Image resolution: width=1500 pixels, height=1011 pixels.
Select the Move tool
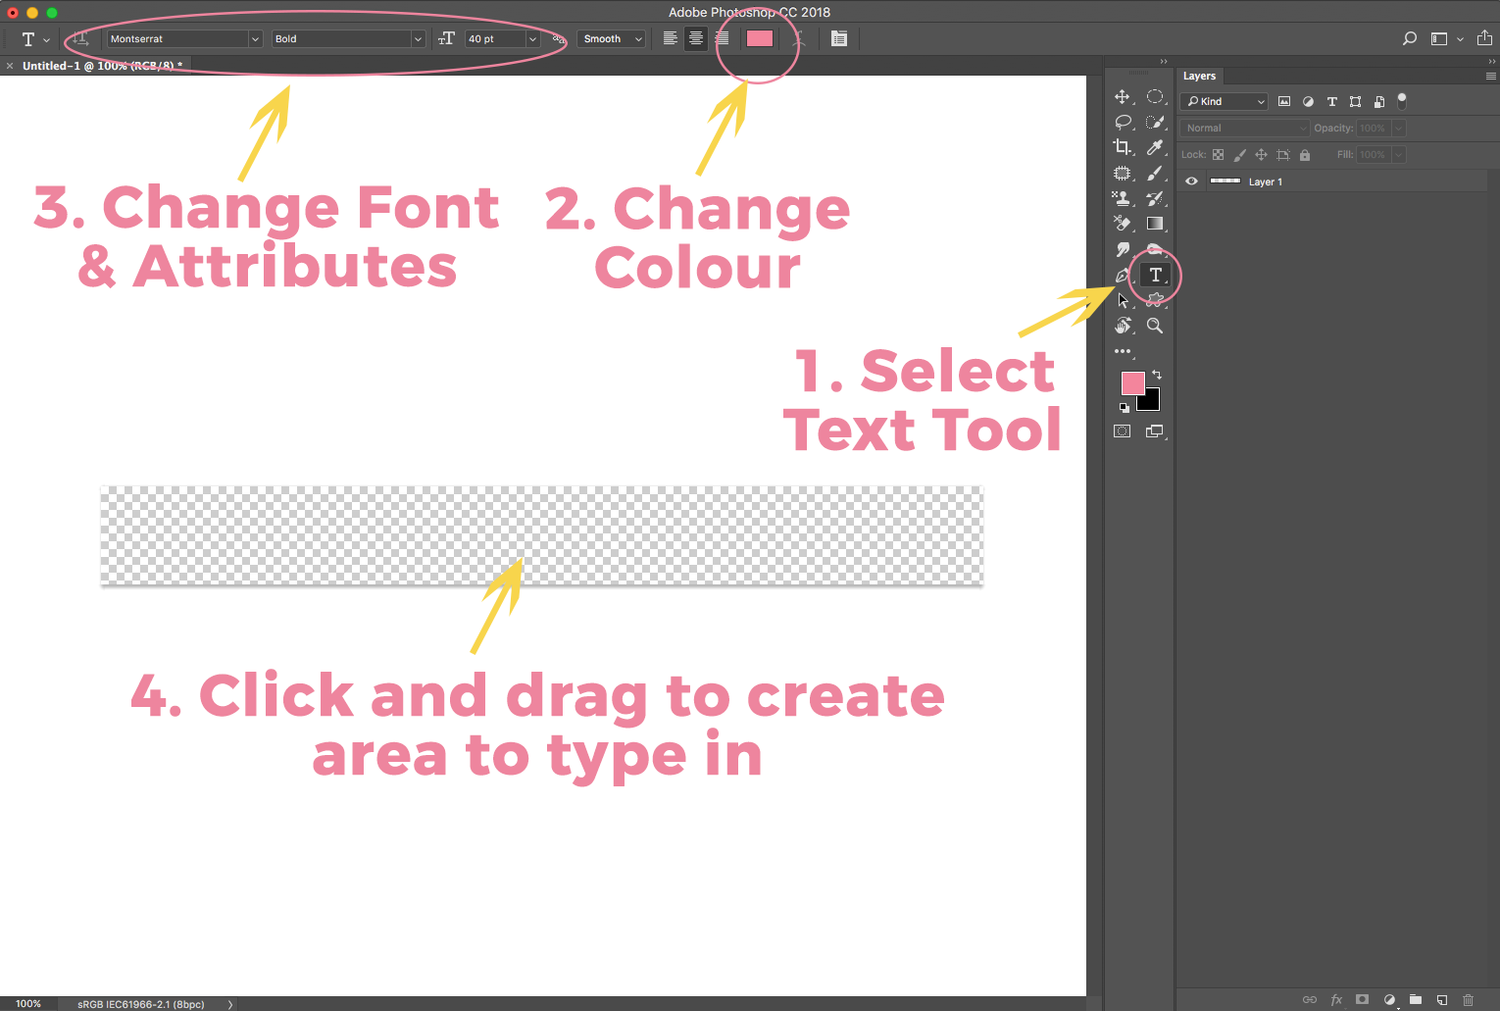coord(1123,97)
